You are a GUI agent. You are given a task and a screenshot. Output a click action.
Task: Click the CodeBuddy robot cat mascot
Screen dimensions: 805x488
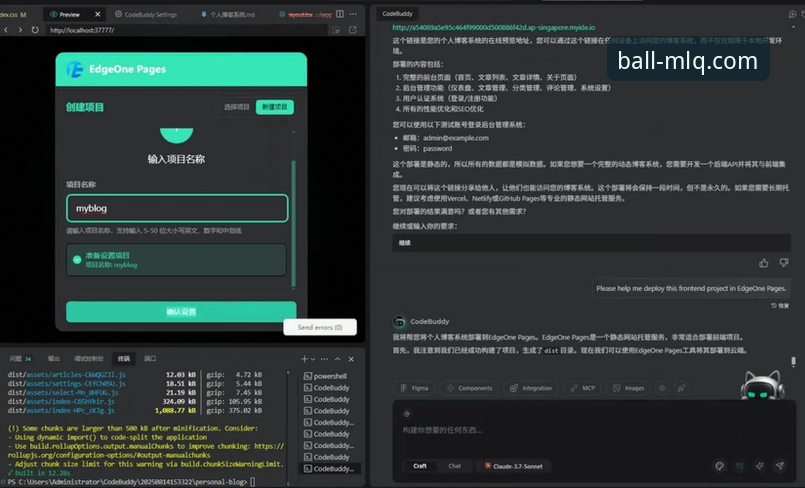click(763, 385)
